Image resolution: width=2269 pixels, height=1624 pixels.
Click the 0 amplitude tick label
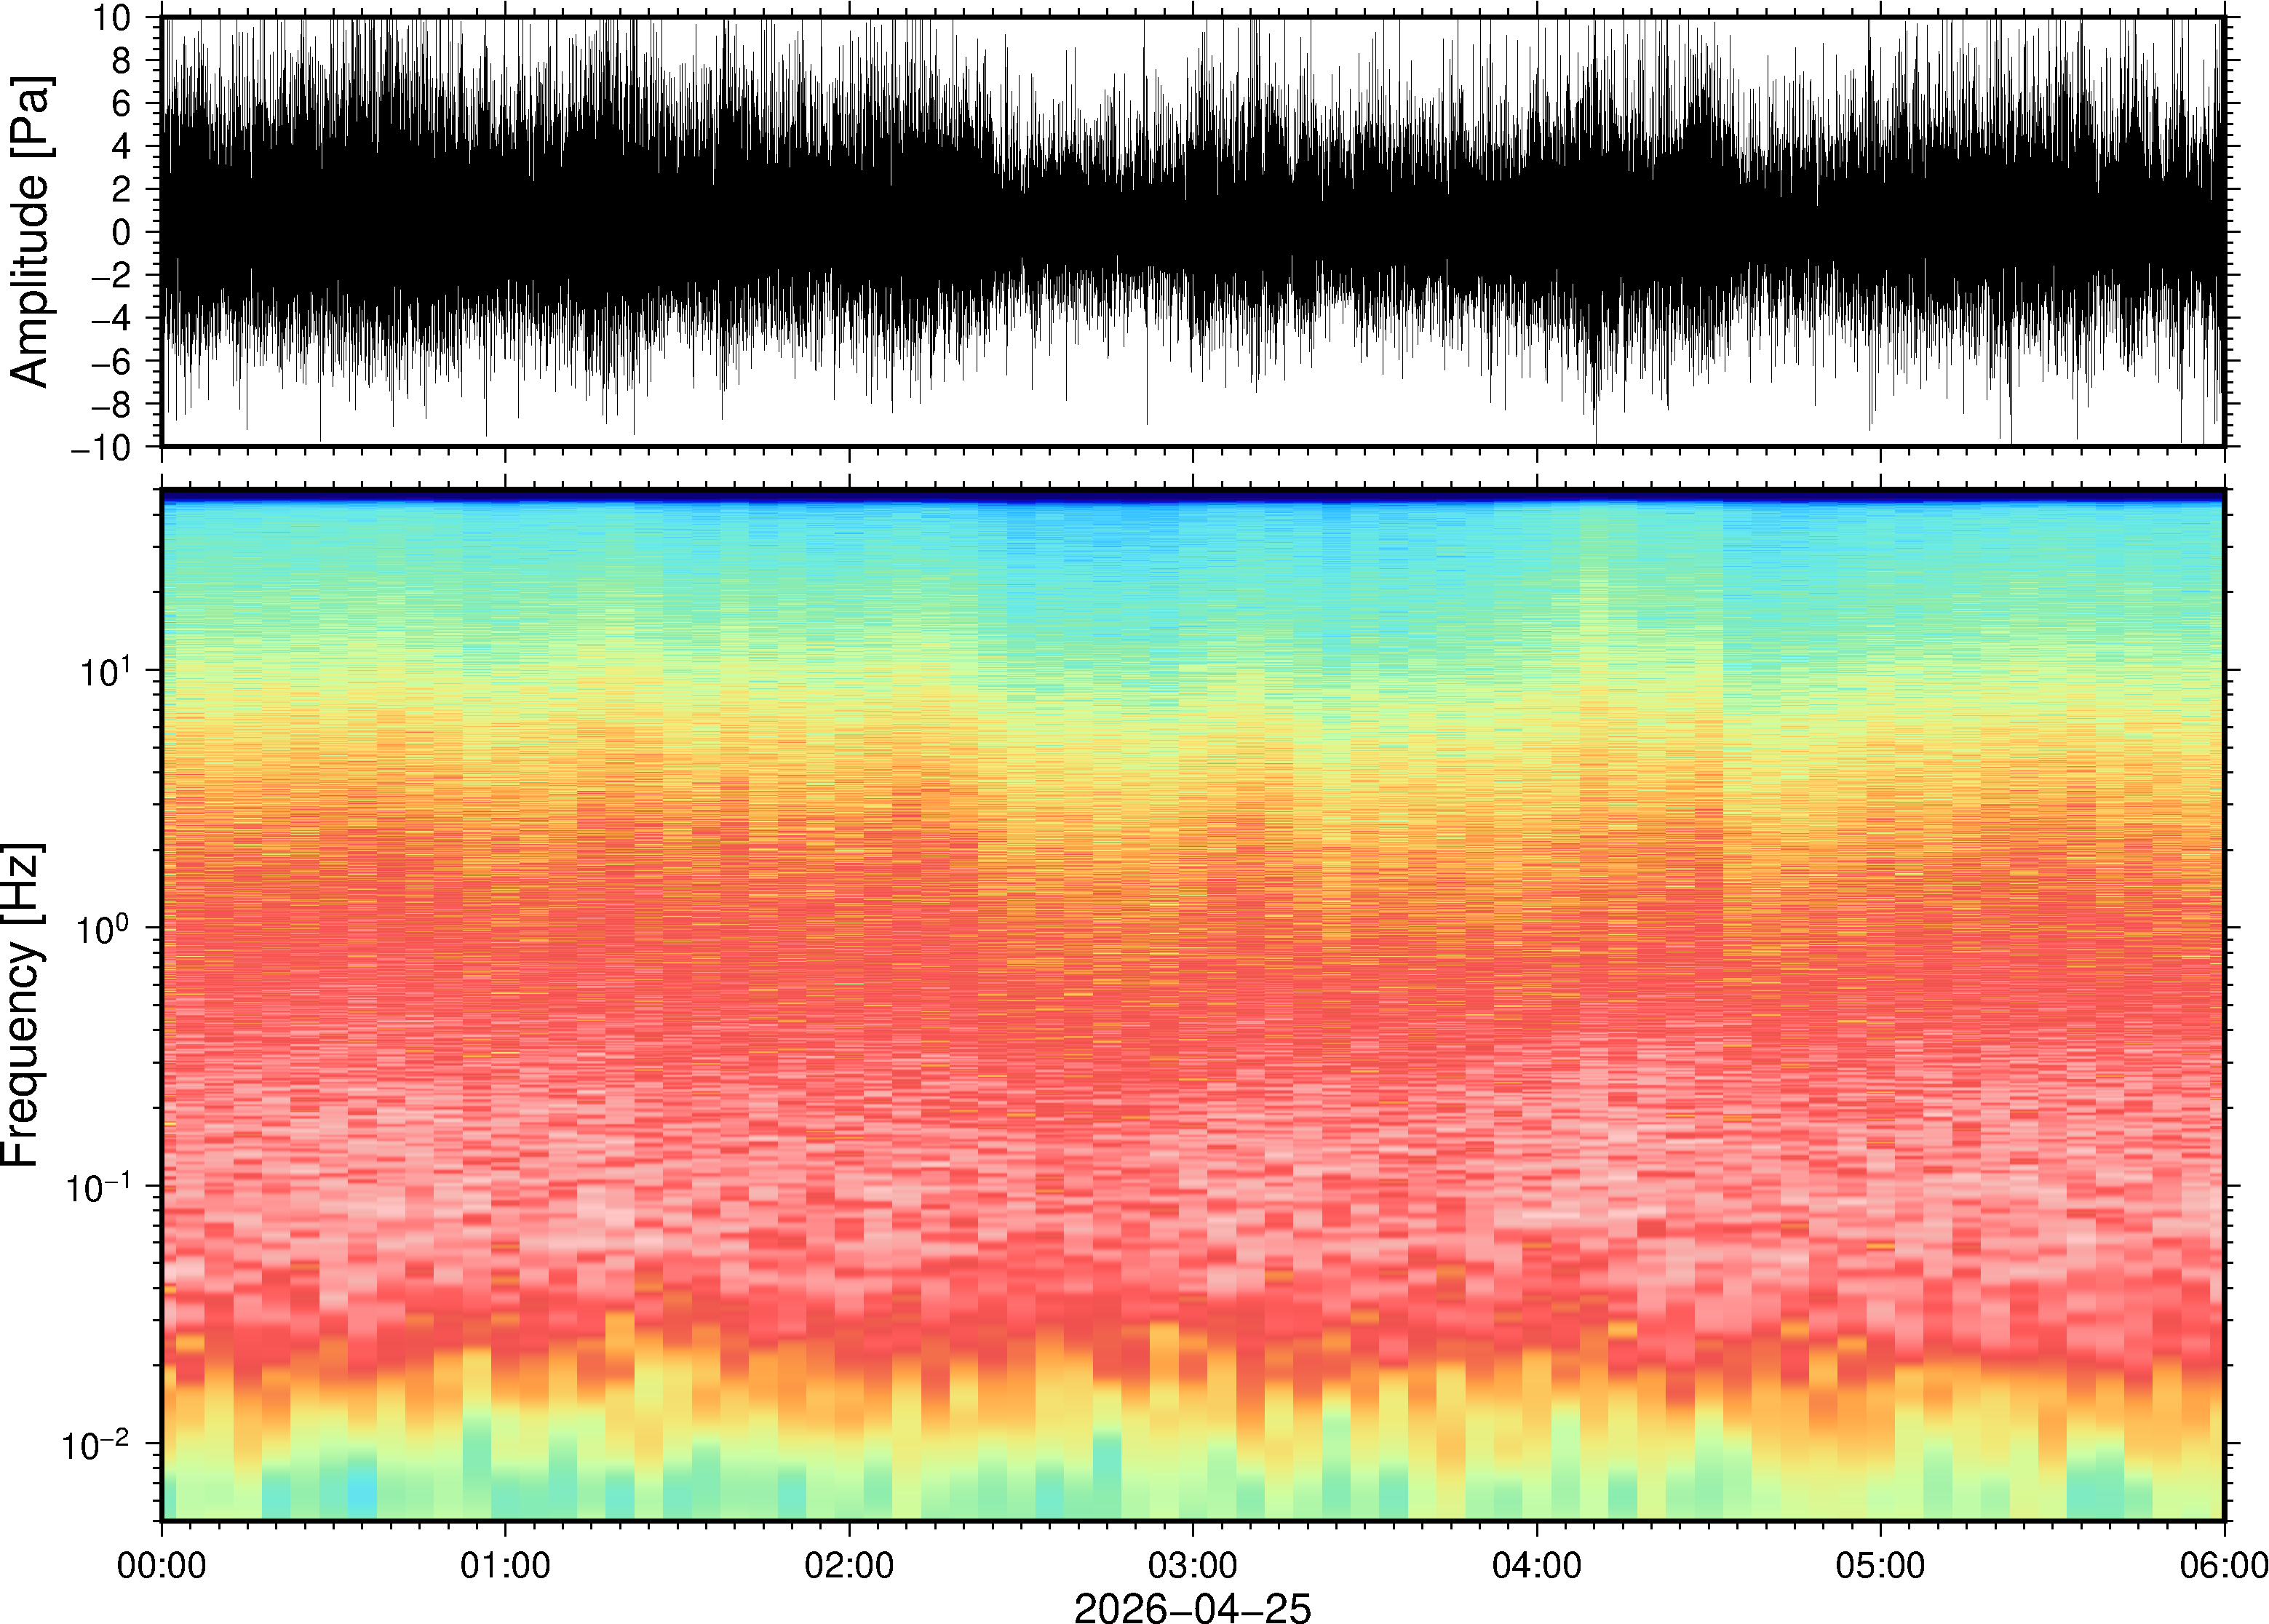121,233
